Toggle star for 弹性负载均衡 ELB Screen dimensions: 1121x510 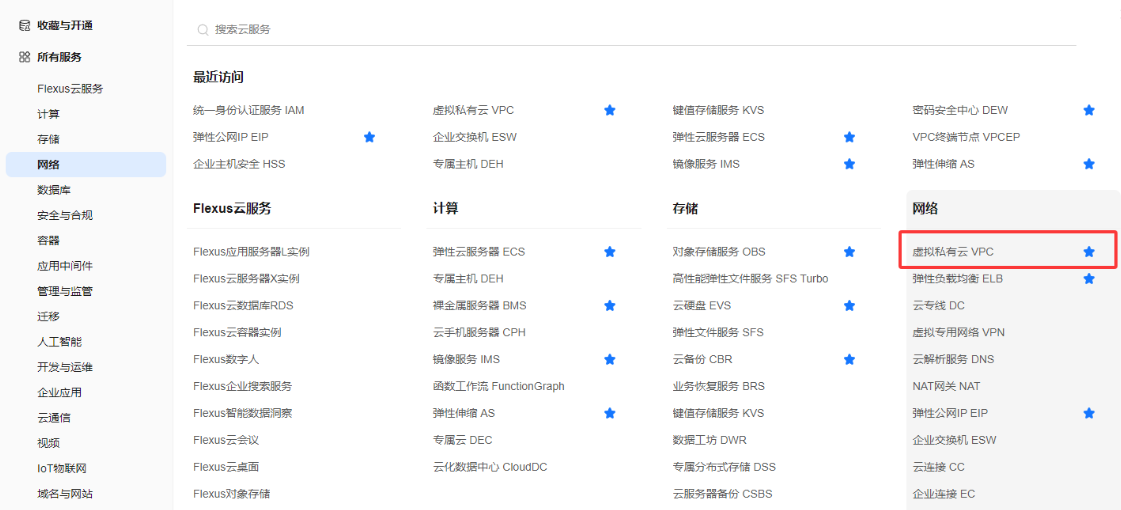coord(1089,278)
